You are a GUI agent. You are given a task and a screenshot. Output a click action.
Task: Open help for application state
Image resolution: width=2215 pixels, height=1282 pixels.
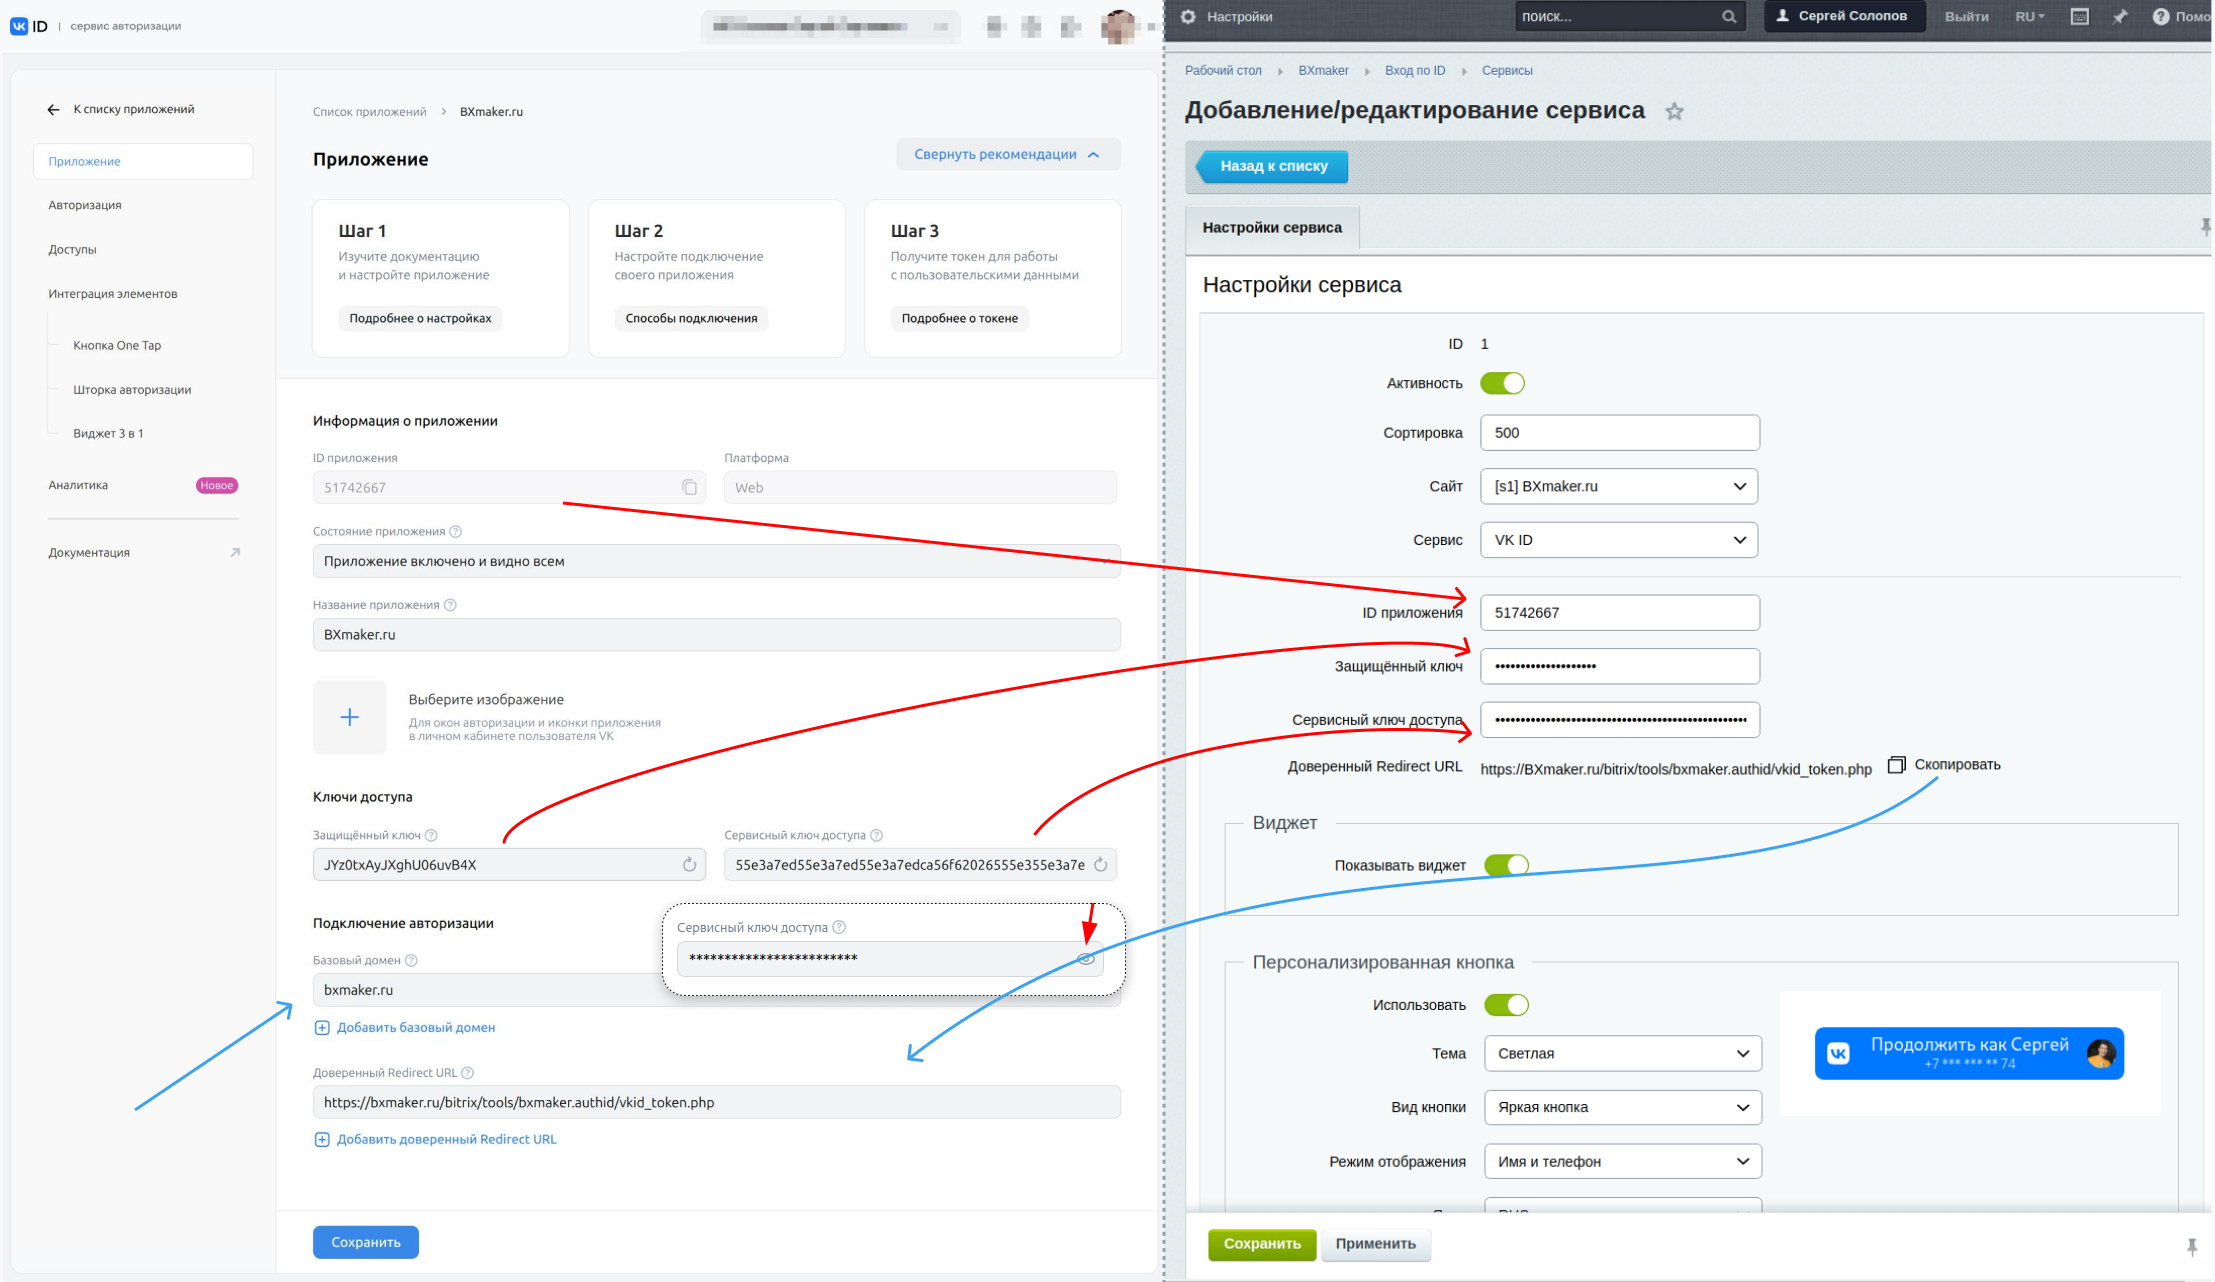click(x=456, y=531)
